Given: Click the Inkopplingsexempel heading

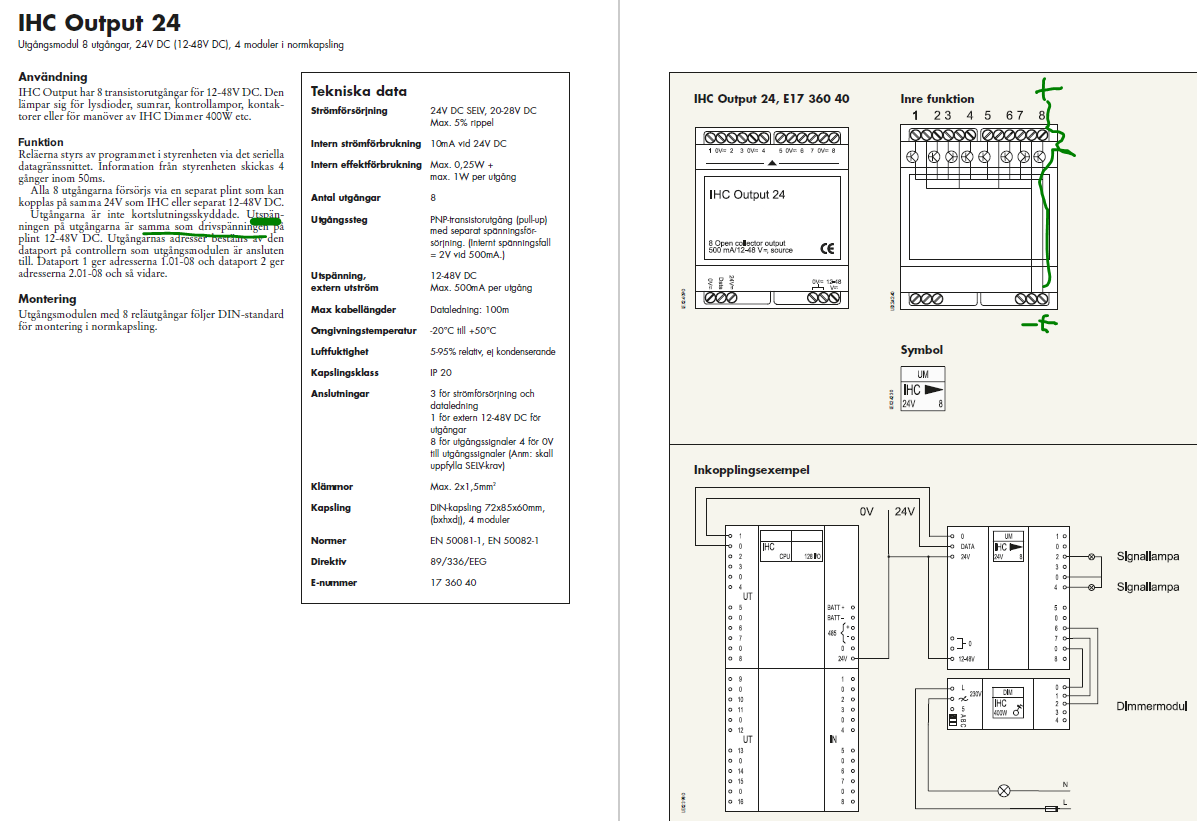Looking at the screenshot, I should click(750, 469).
